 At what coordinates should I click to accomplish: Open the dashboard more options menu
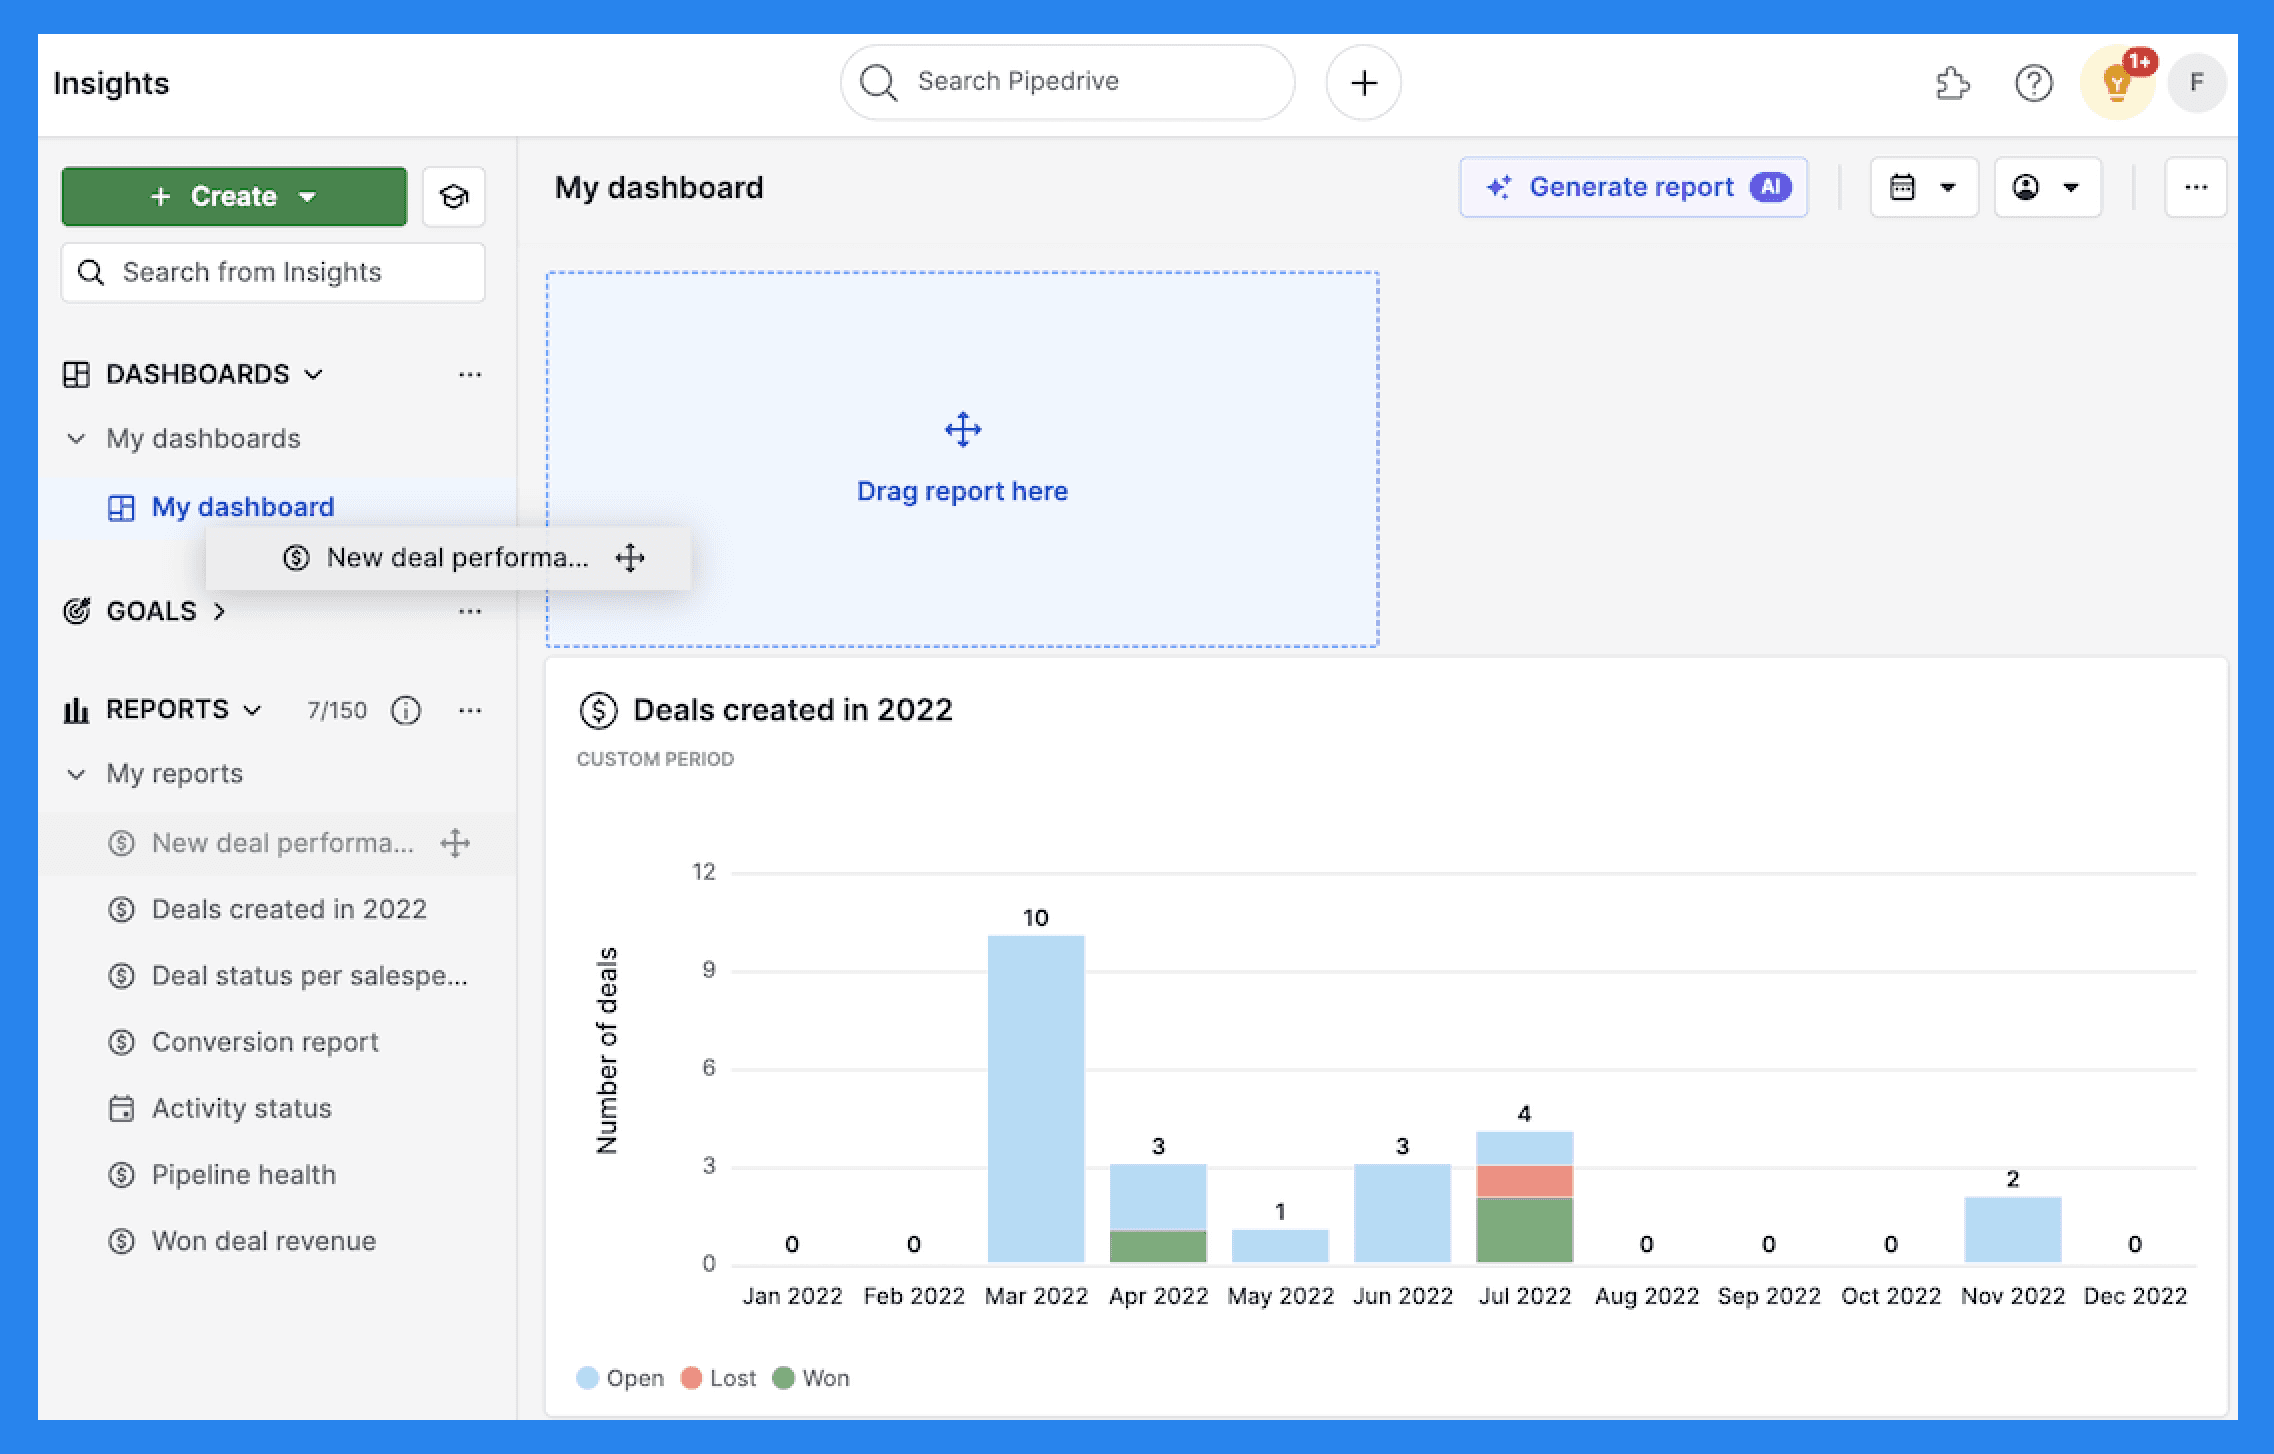click(x=2196, y=187)
